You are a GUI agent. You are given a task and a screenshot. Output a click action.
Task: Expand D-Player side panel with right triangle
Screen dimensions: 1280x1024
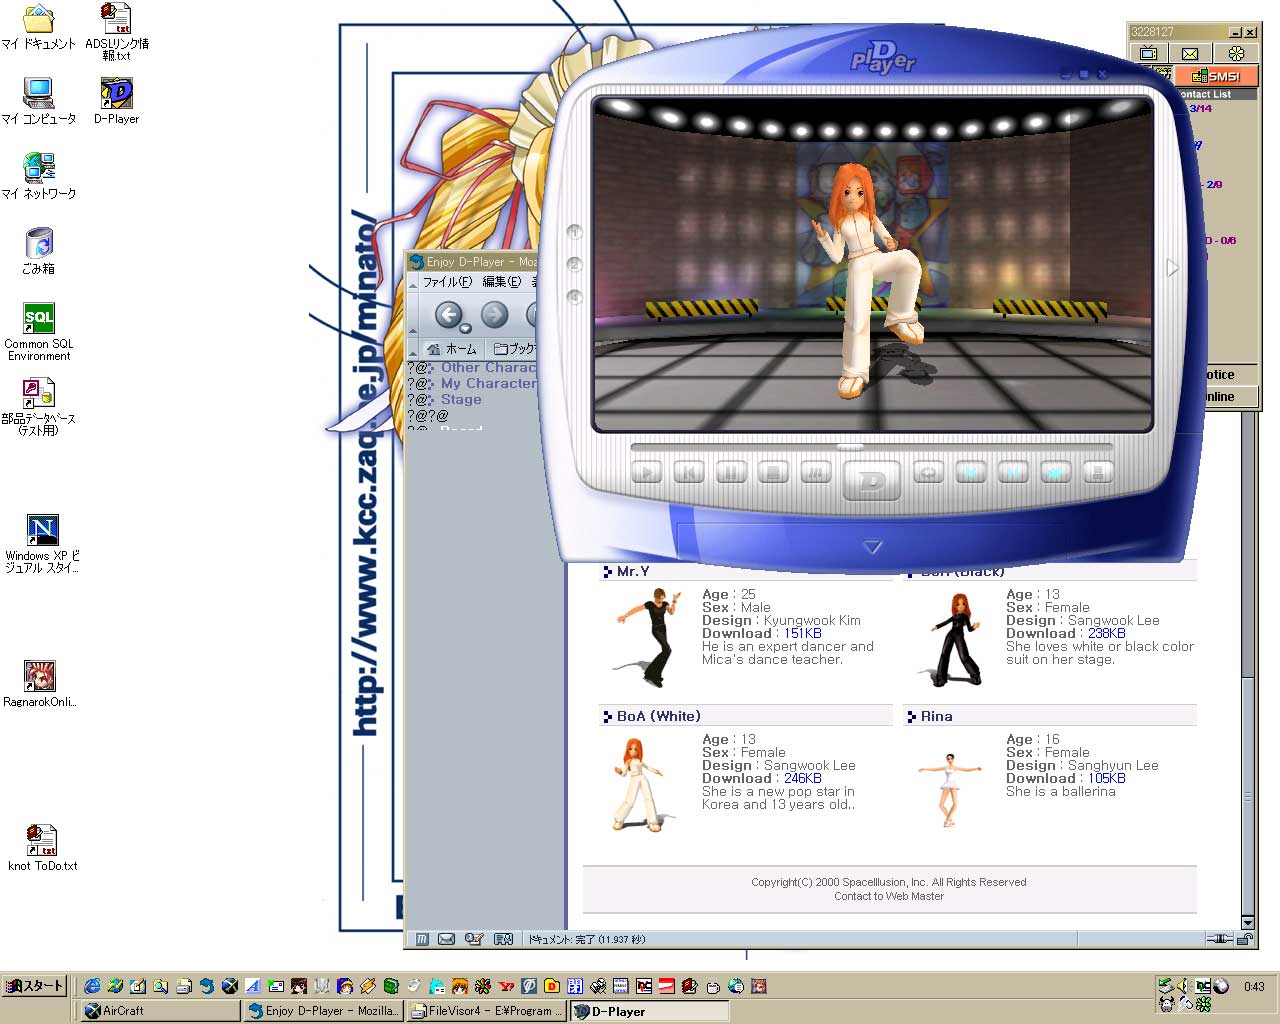point(1173,268)
